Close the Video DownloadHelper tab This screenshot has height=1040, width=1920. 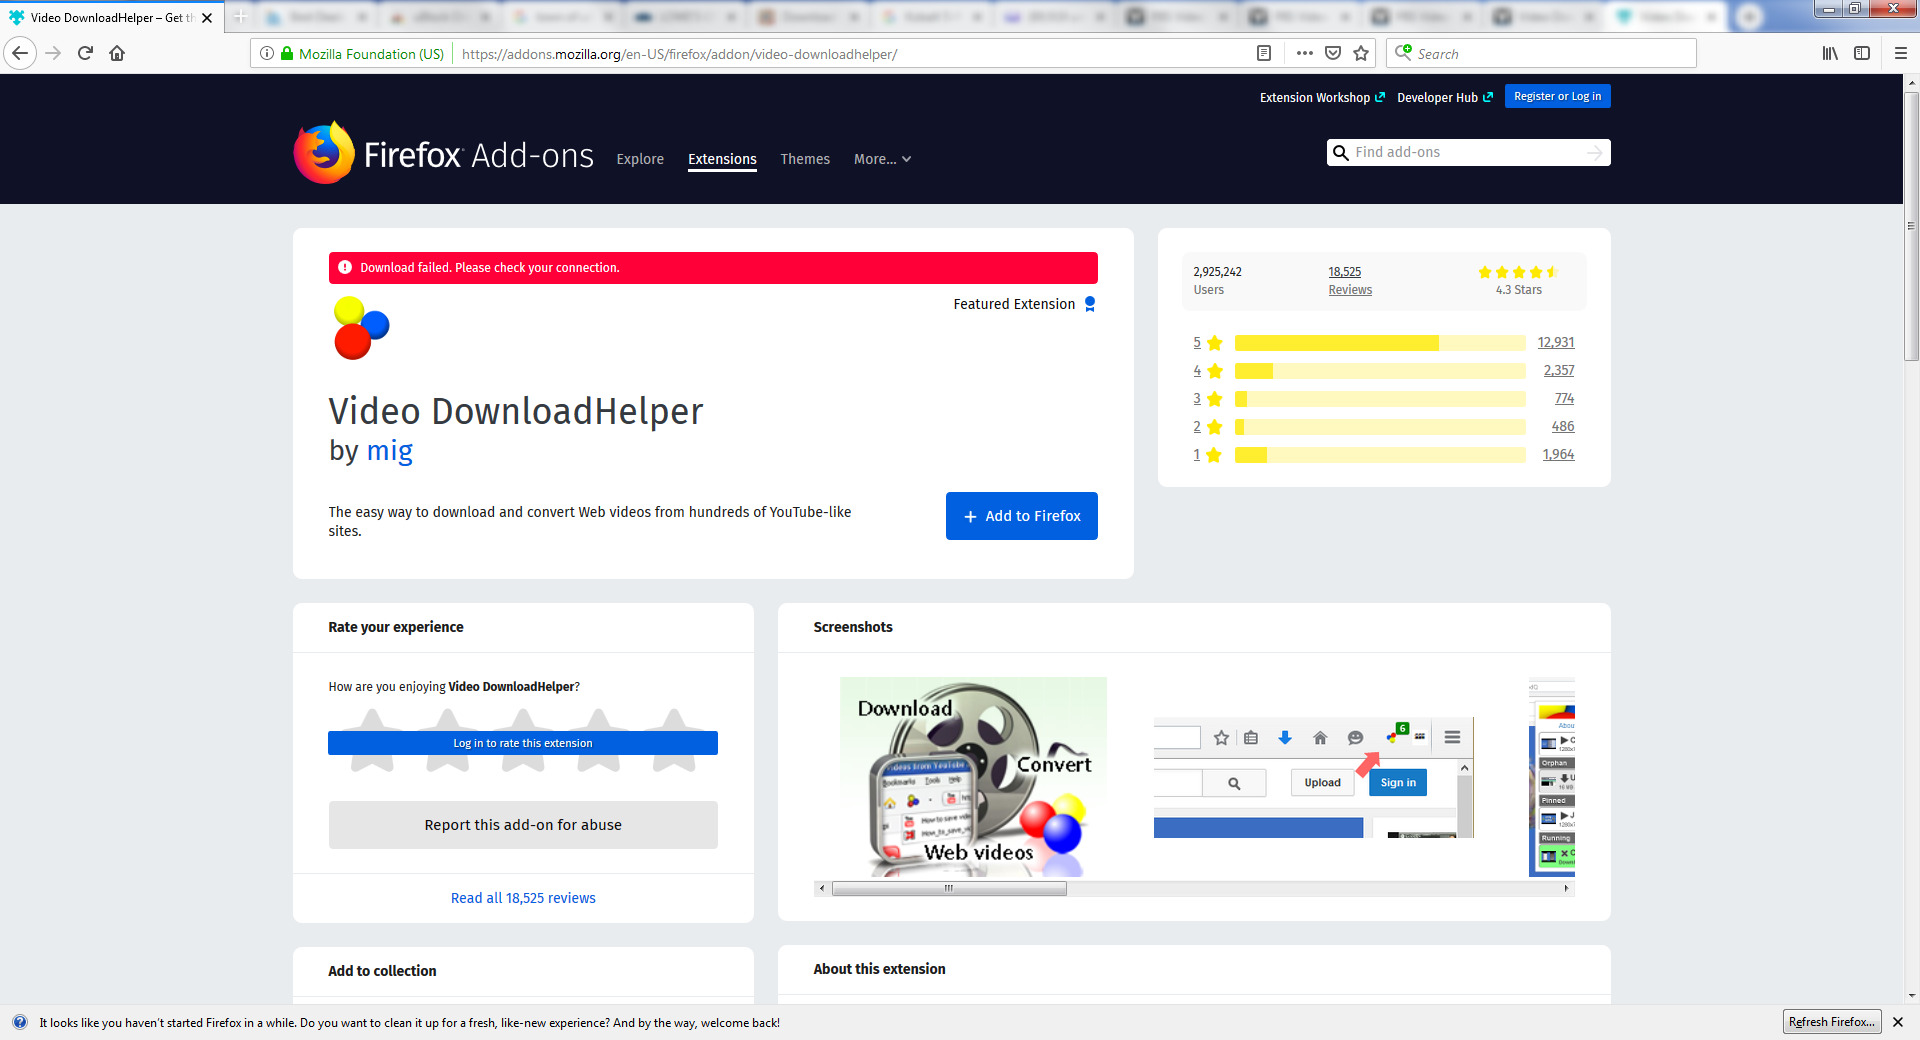(207, 18)
